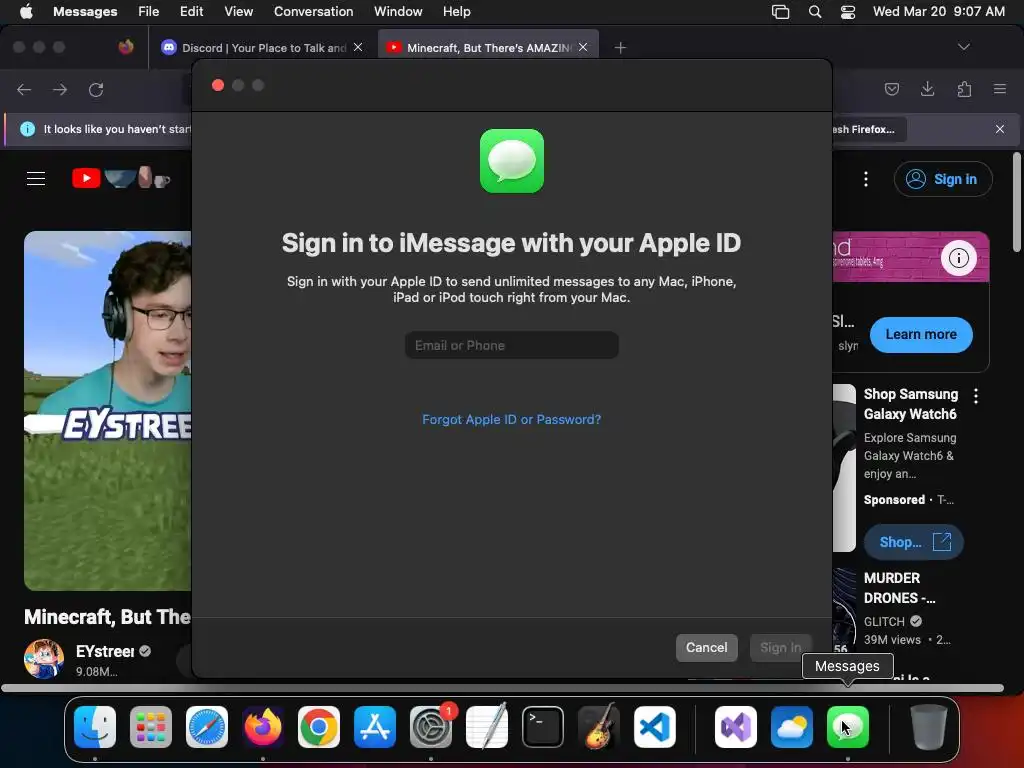Screen dimensions: 1024x768
Task: Open the Apple menu
Action: tap(26, 11)
